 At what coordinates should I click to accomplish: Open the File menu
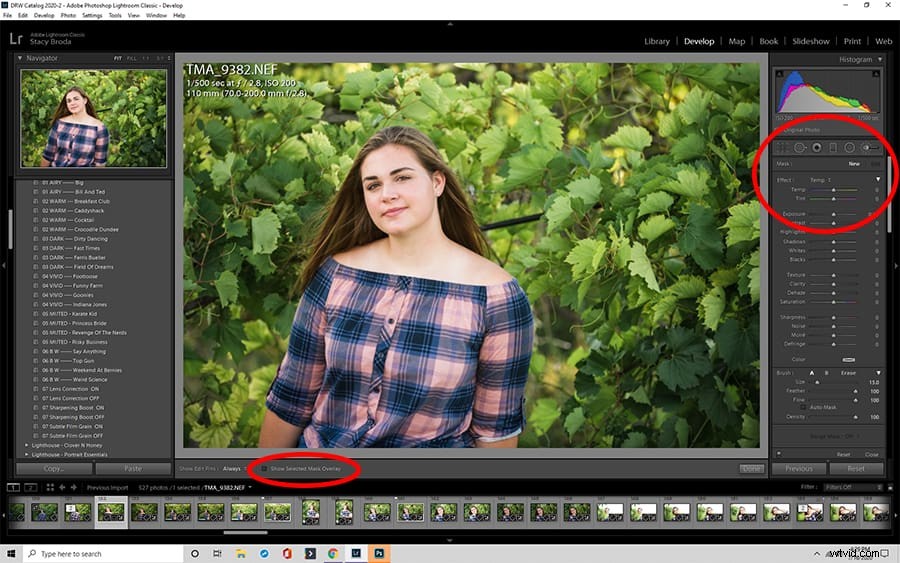[7, 15]
